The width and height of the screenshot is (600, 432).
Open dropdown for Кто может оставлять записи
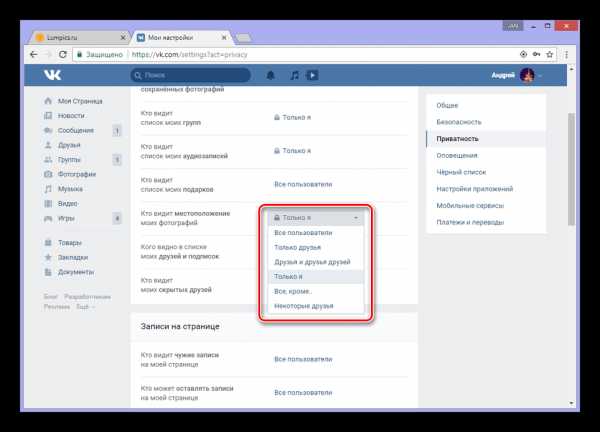pos(303,393)
